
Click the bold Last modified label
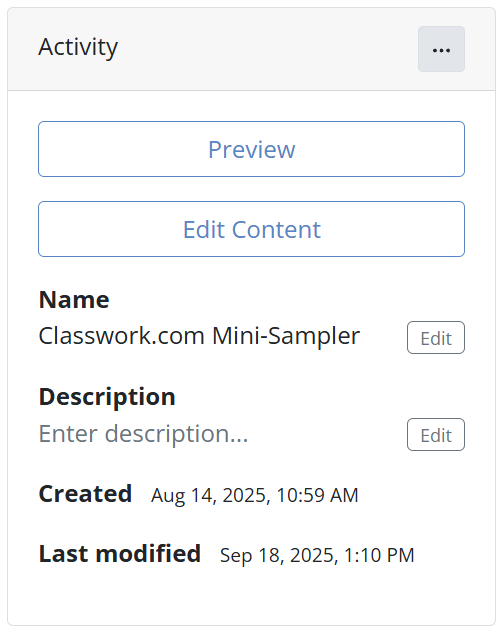[x=120, y=554]
